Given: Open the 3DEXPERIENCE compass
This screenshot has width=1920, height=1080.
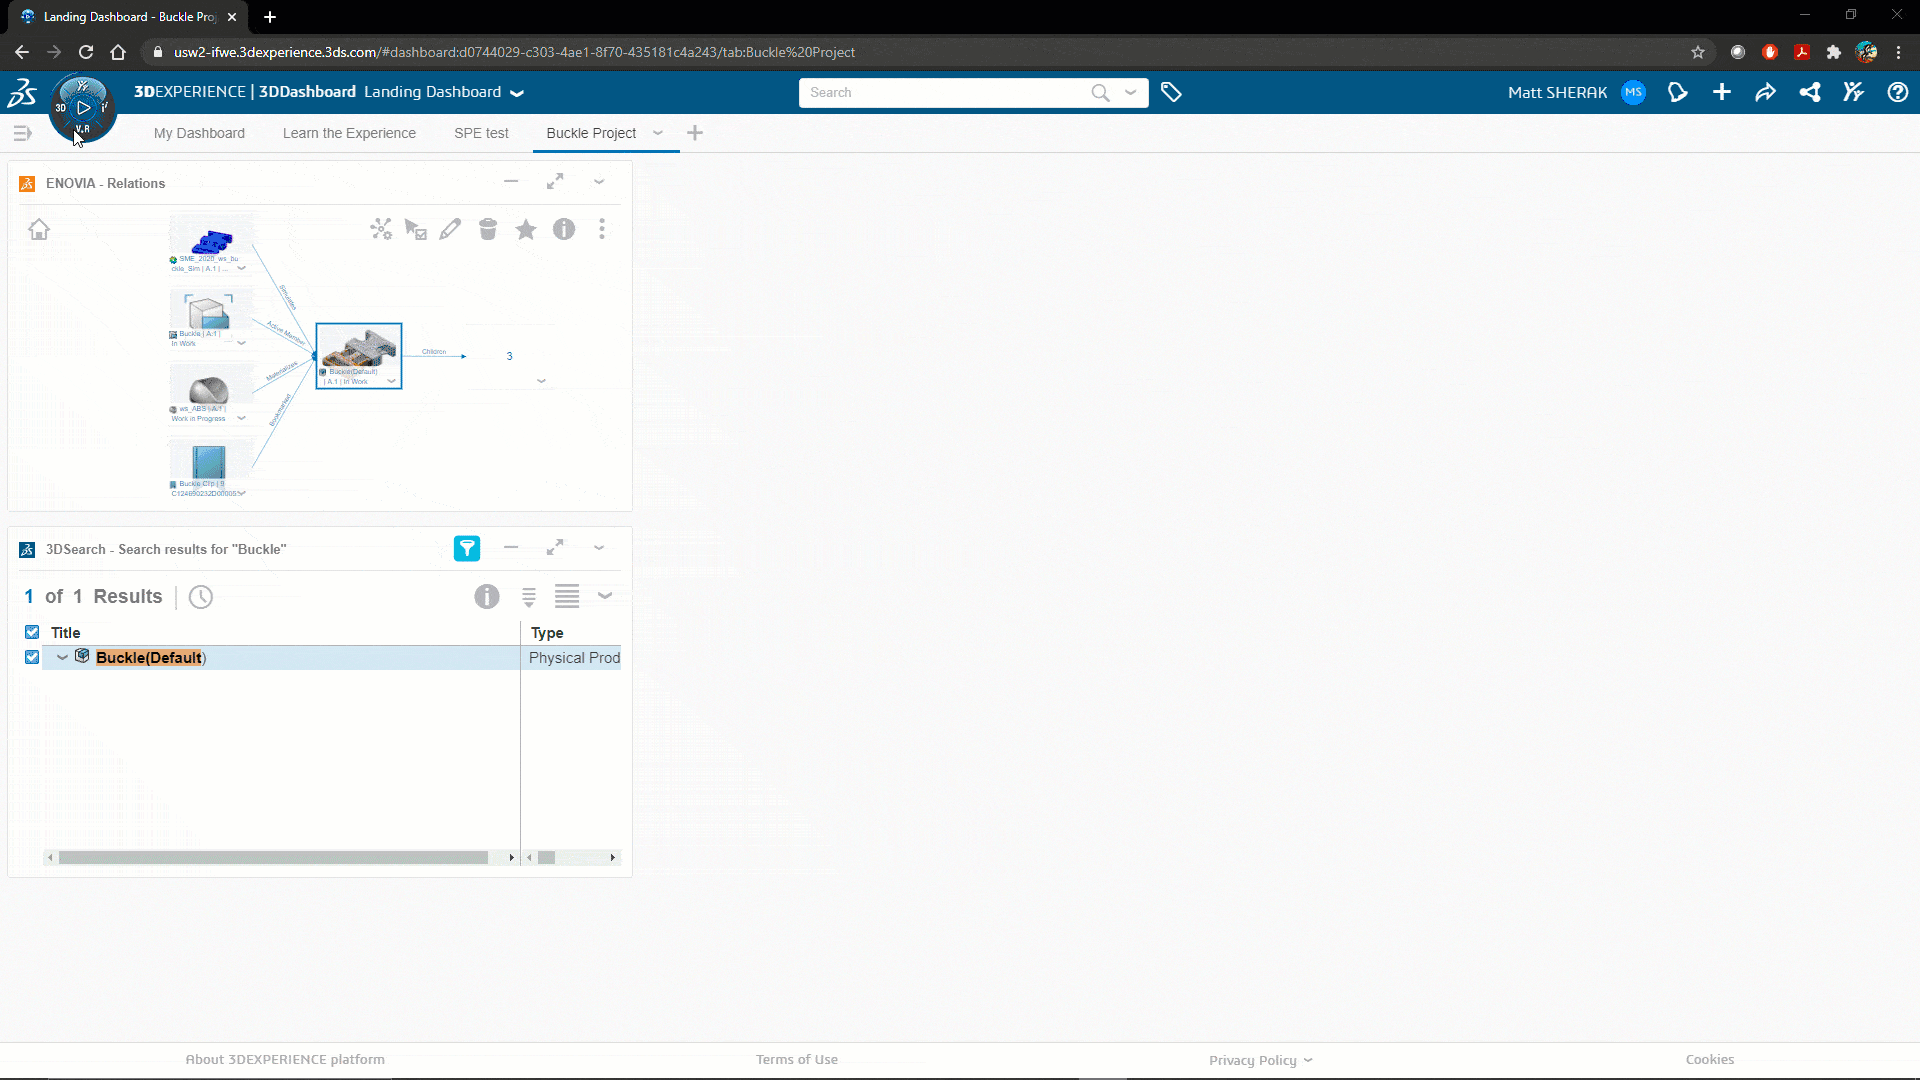Looking at the screenshot, I should [83, 108].
